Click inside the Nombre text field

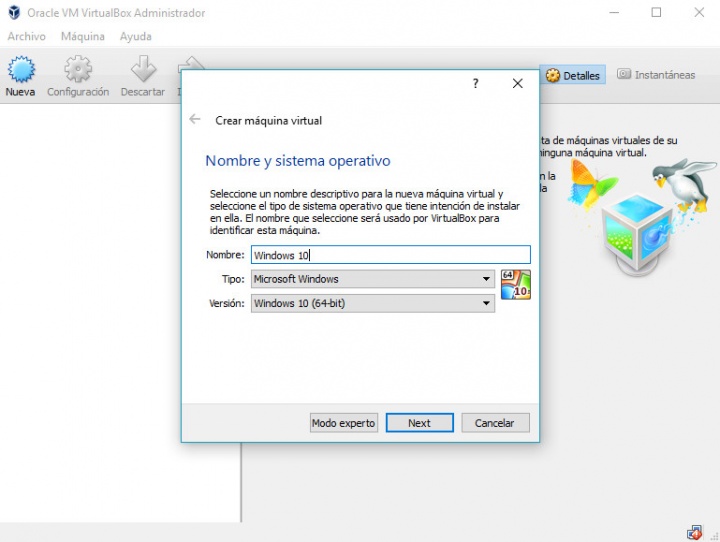391,254
